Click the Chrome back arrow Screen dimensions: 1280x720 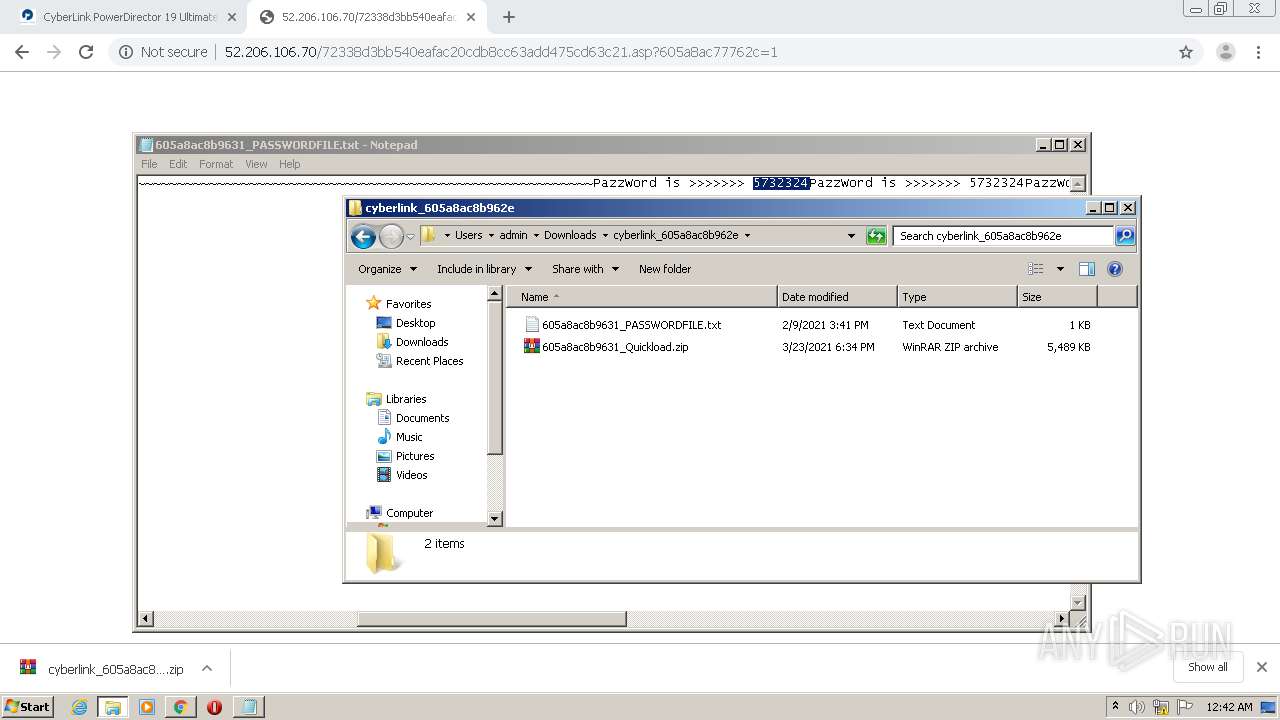(22, 52)
